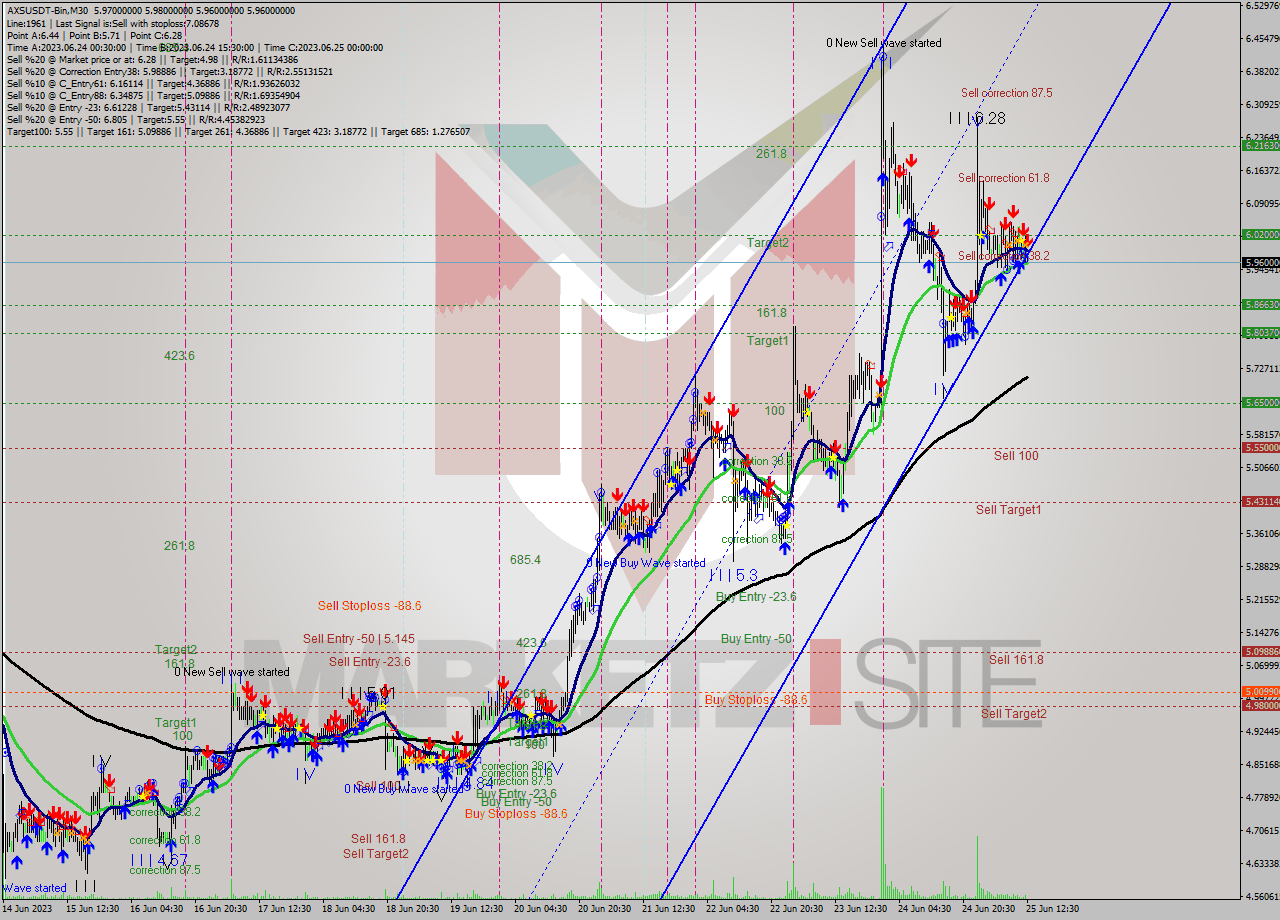
Task: Click the 5.7271 price axis value
Action: [x=1262, y=369]
